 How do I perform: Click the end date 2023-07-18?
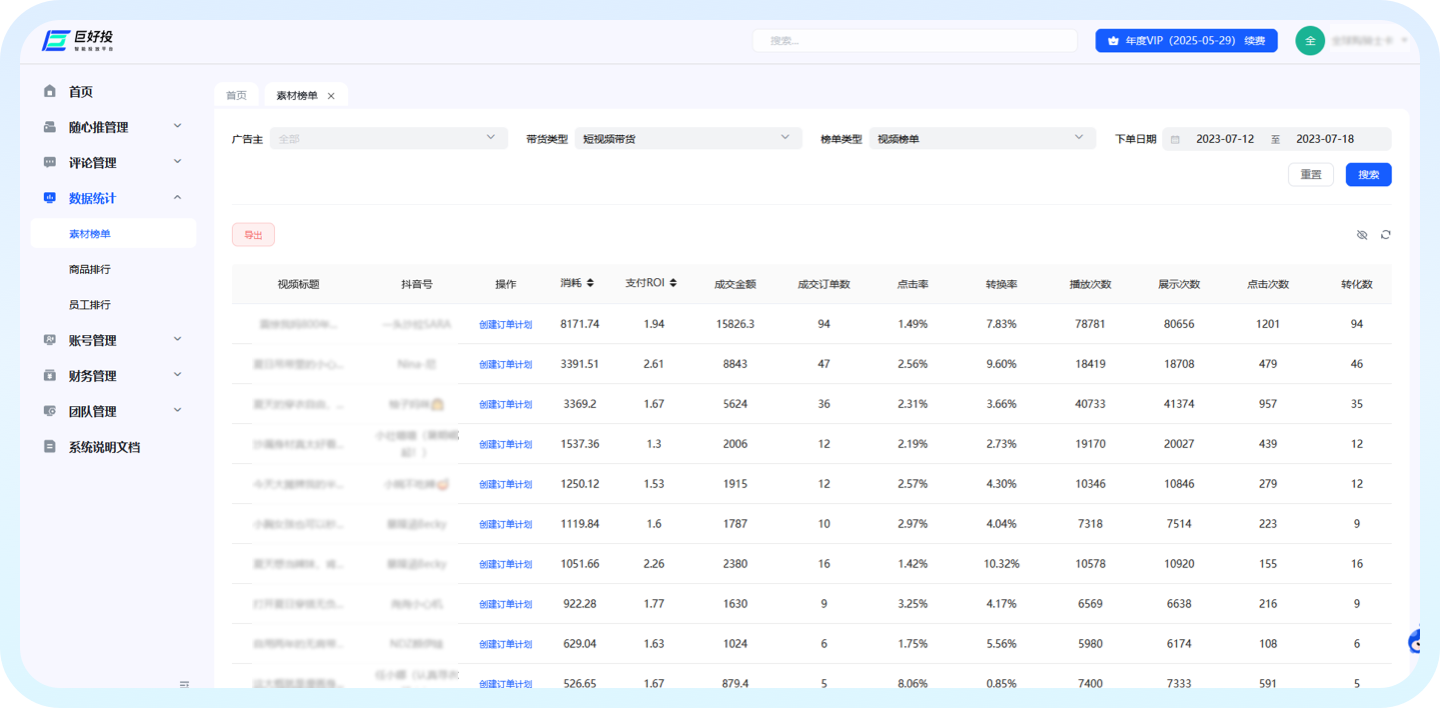point(1324,140)
